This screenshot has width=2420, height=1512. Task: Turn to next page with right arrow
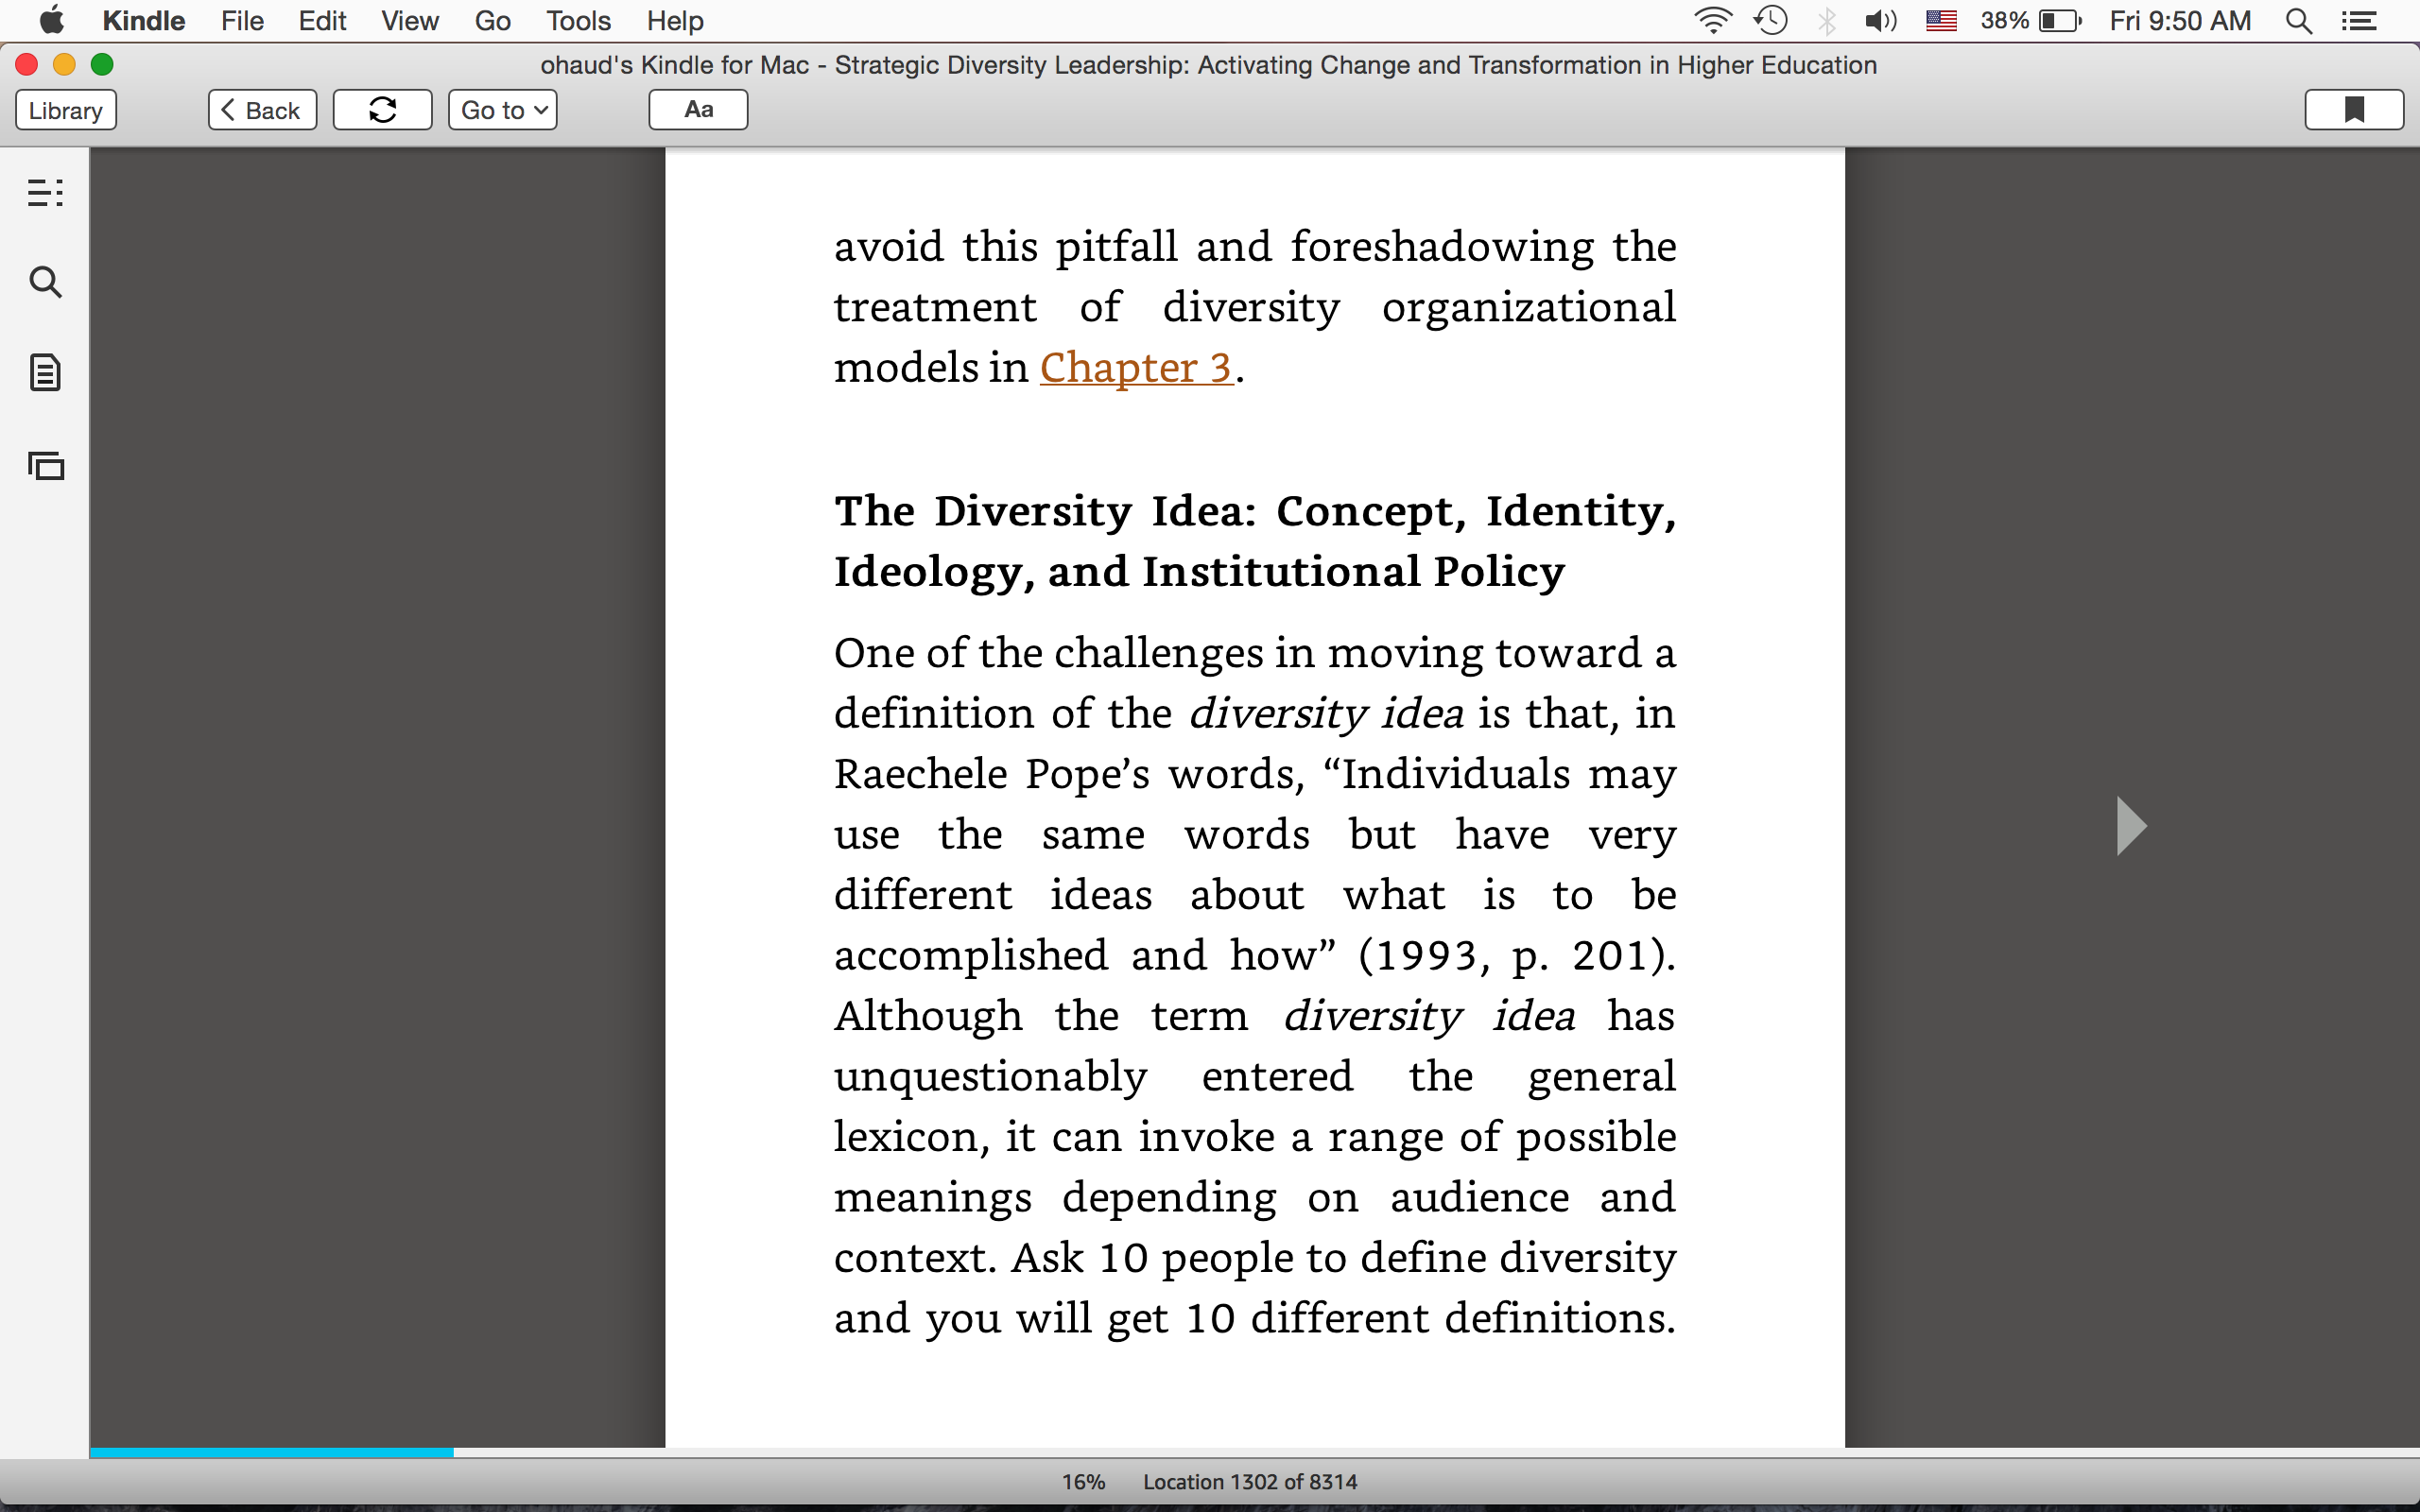pyautogui.click(x=2131, y=826)
